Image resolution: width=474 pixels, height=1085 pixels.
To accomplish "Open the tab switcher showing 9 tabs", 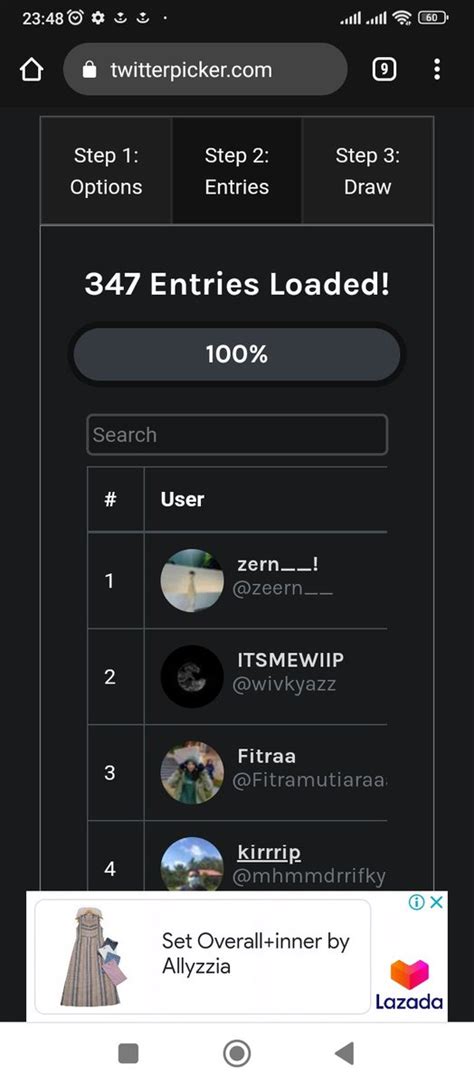I will (384, 69).
